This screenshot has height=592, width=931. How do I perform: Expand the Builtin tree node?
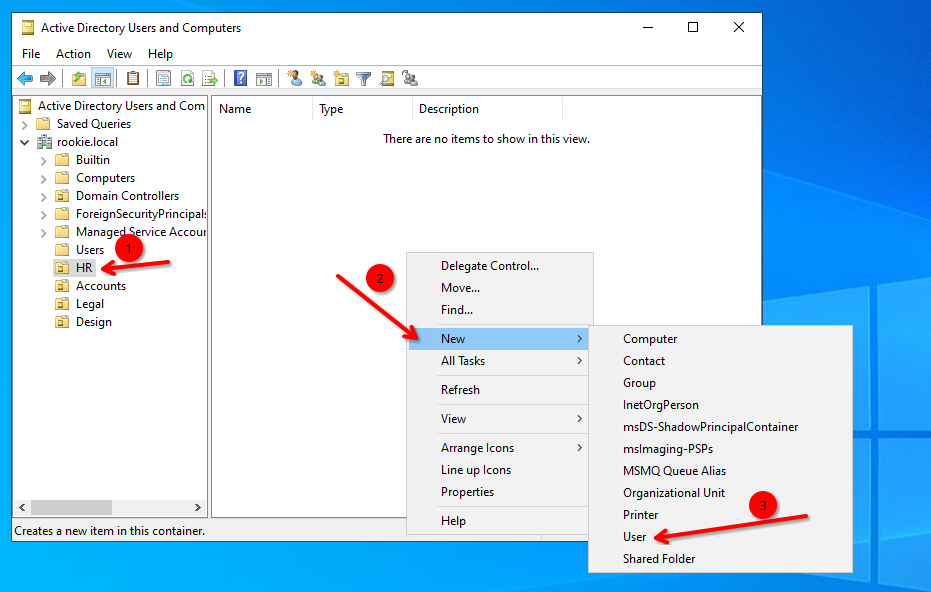click(x=43, y=160)
